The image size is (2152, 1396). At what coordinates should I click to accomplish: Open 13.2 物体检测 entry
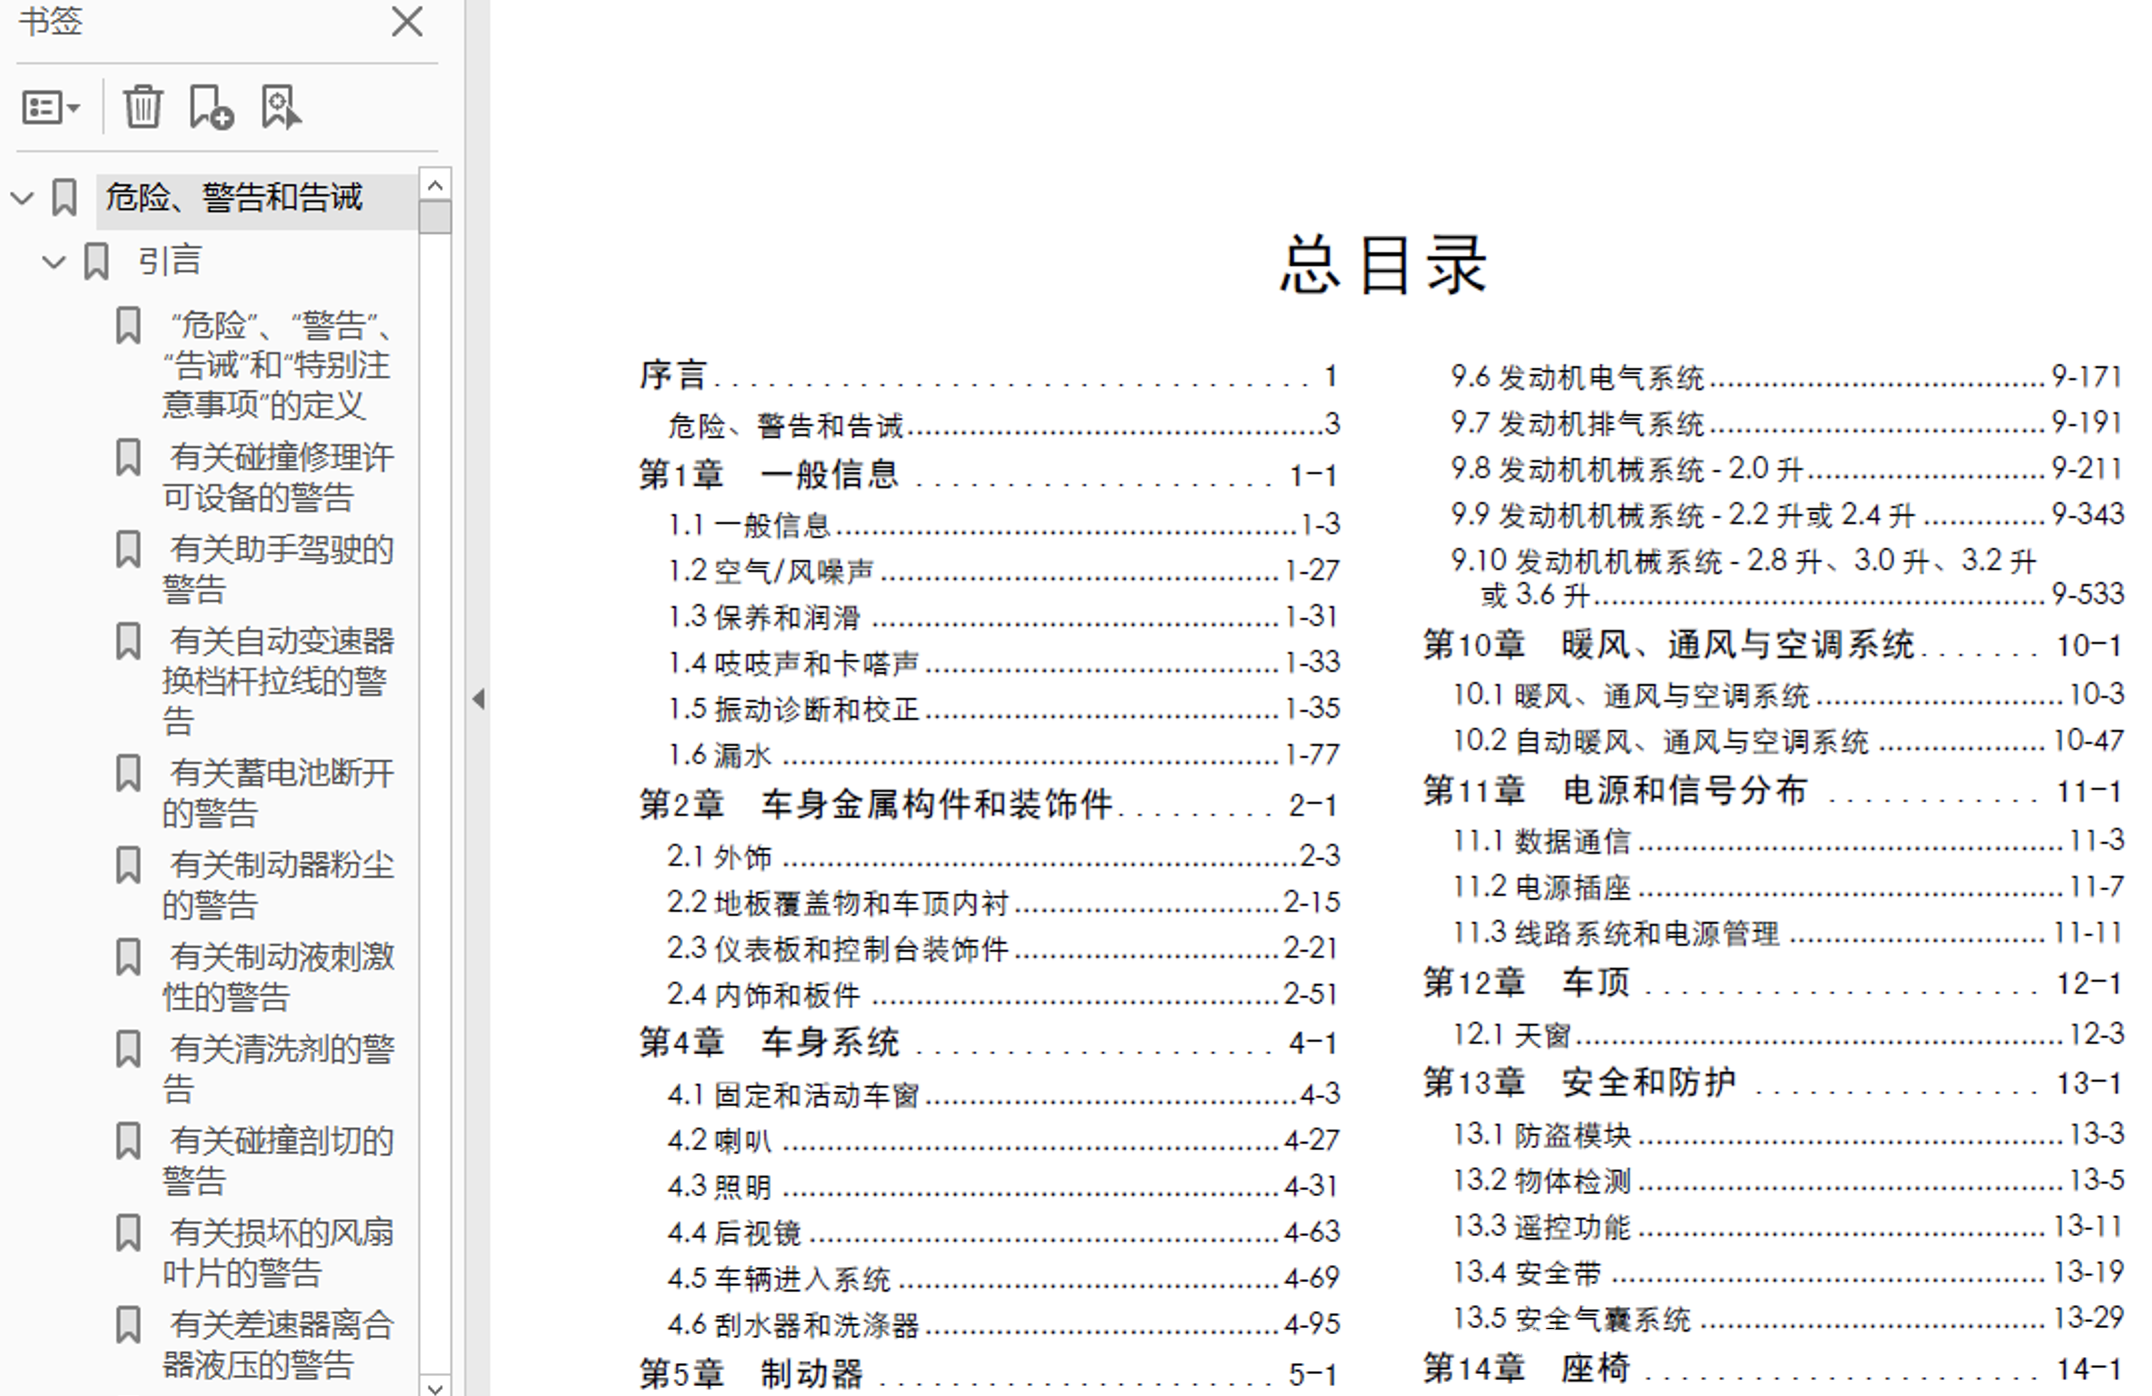click(1787, 1181)
